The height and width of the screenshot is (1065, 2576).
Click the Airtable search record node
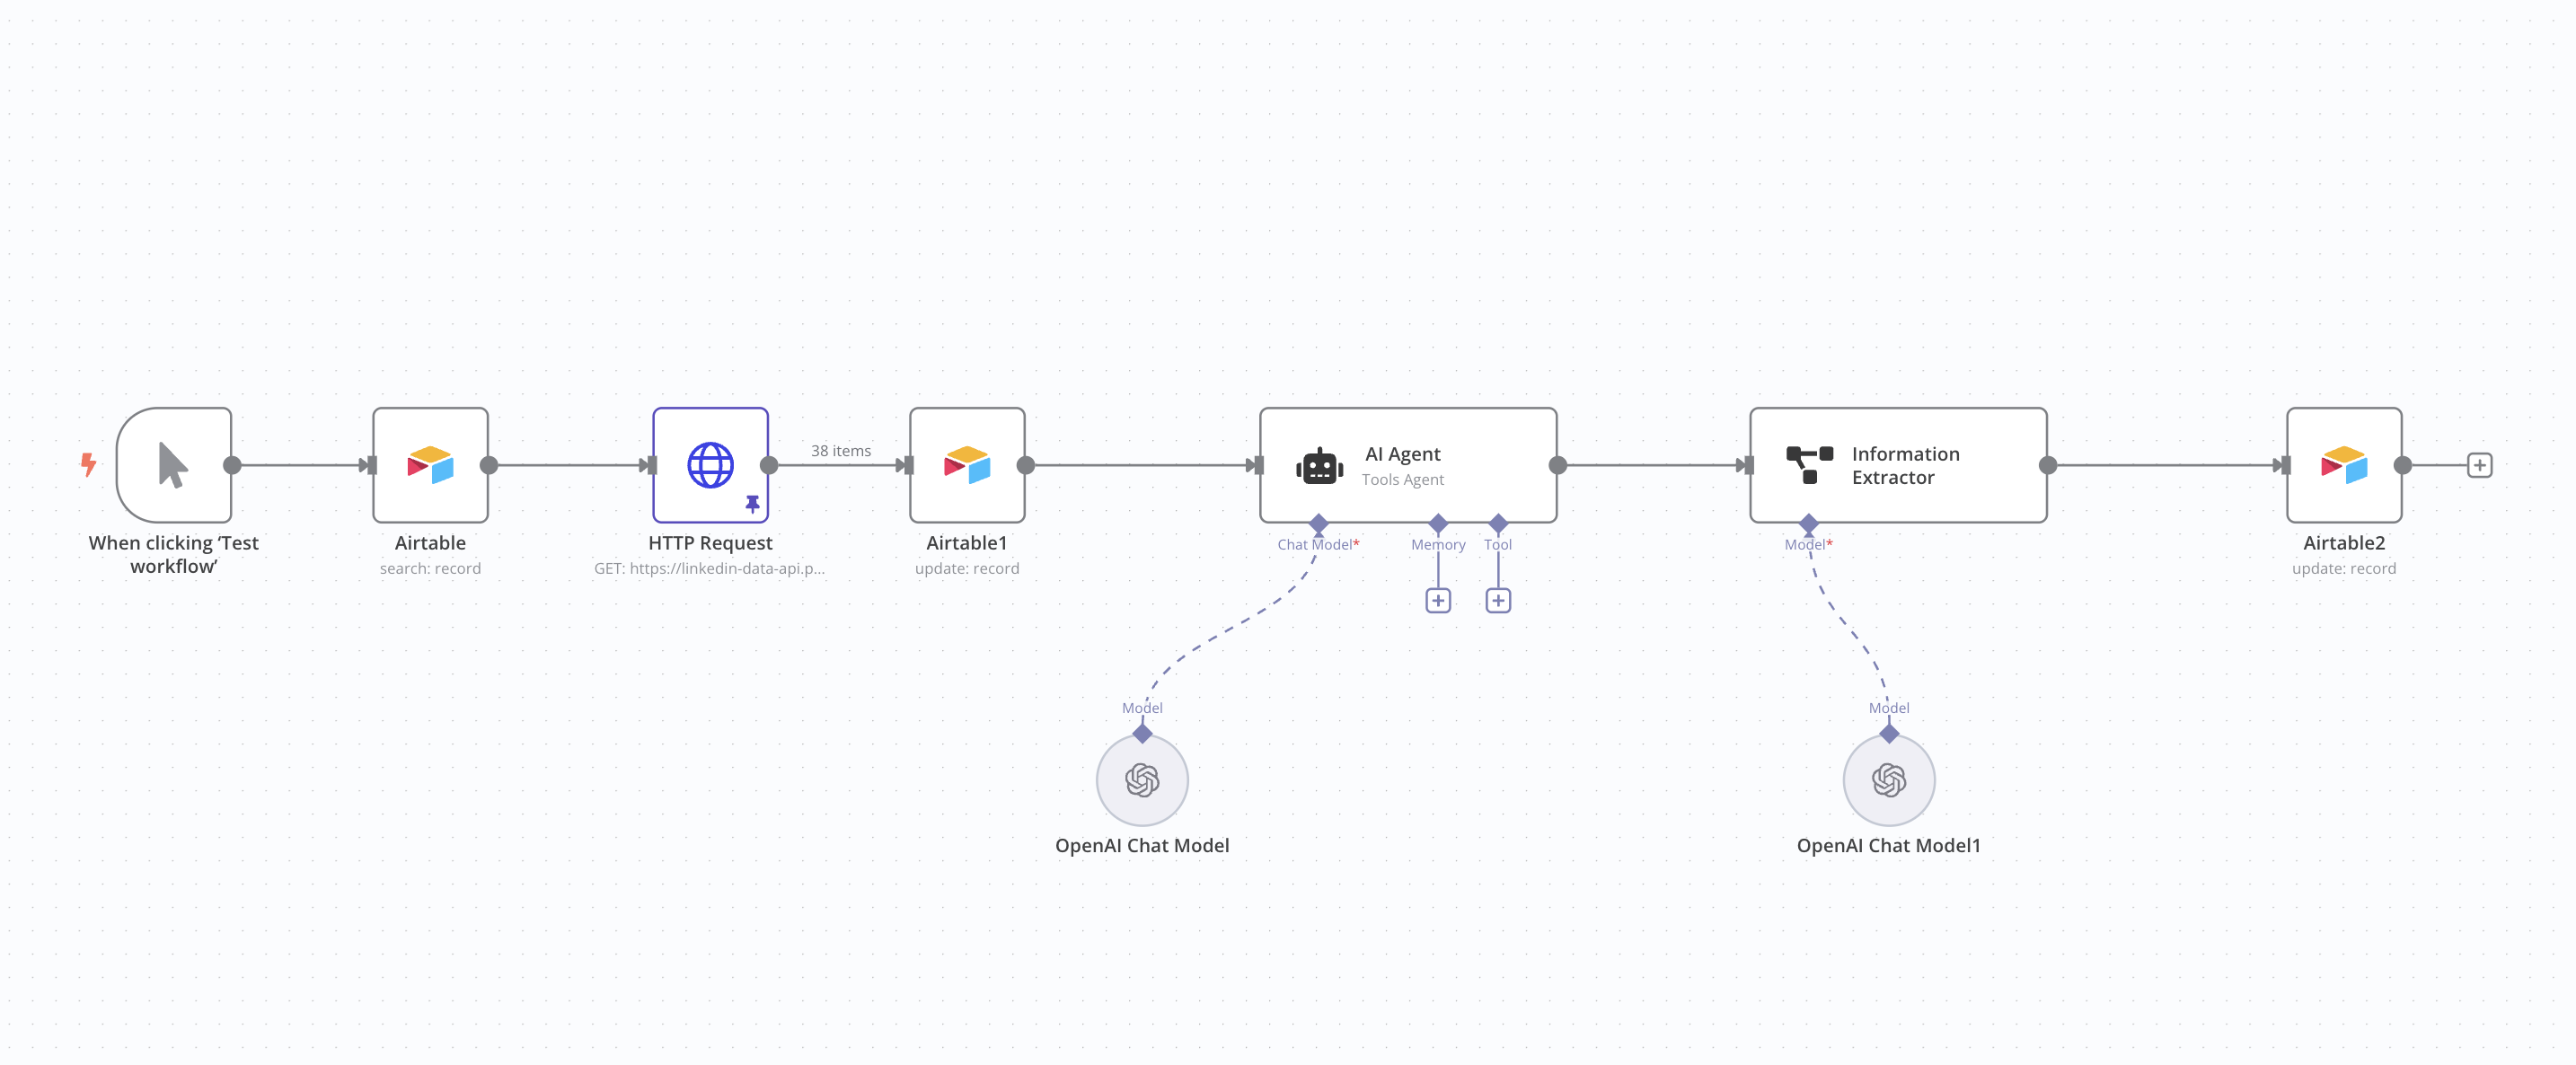pyautogui.click(x=430, y=465)
